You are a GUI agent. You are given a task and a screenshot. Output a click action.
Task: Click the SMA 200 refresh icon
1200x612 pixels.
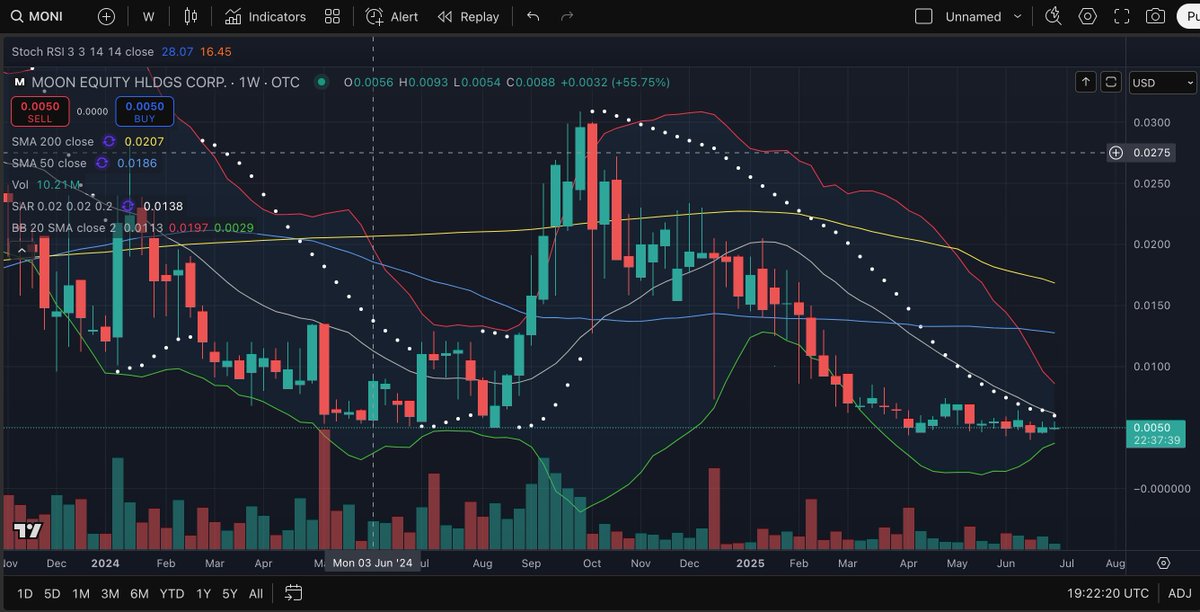[109, 142]
